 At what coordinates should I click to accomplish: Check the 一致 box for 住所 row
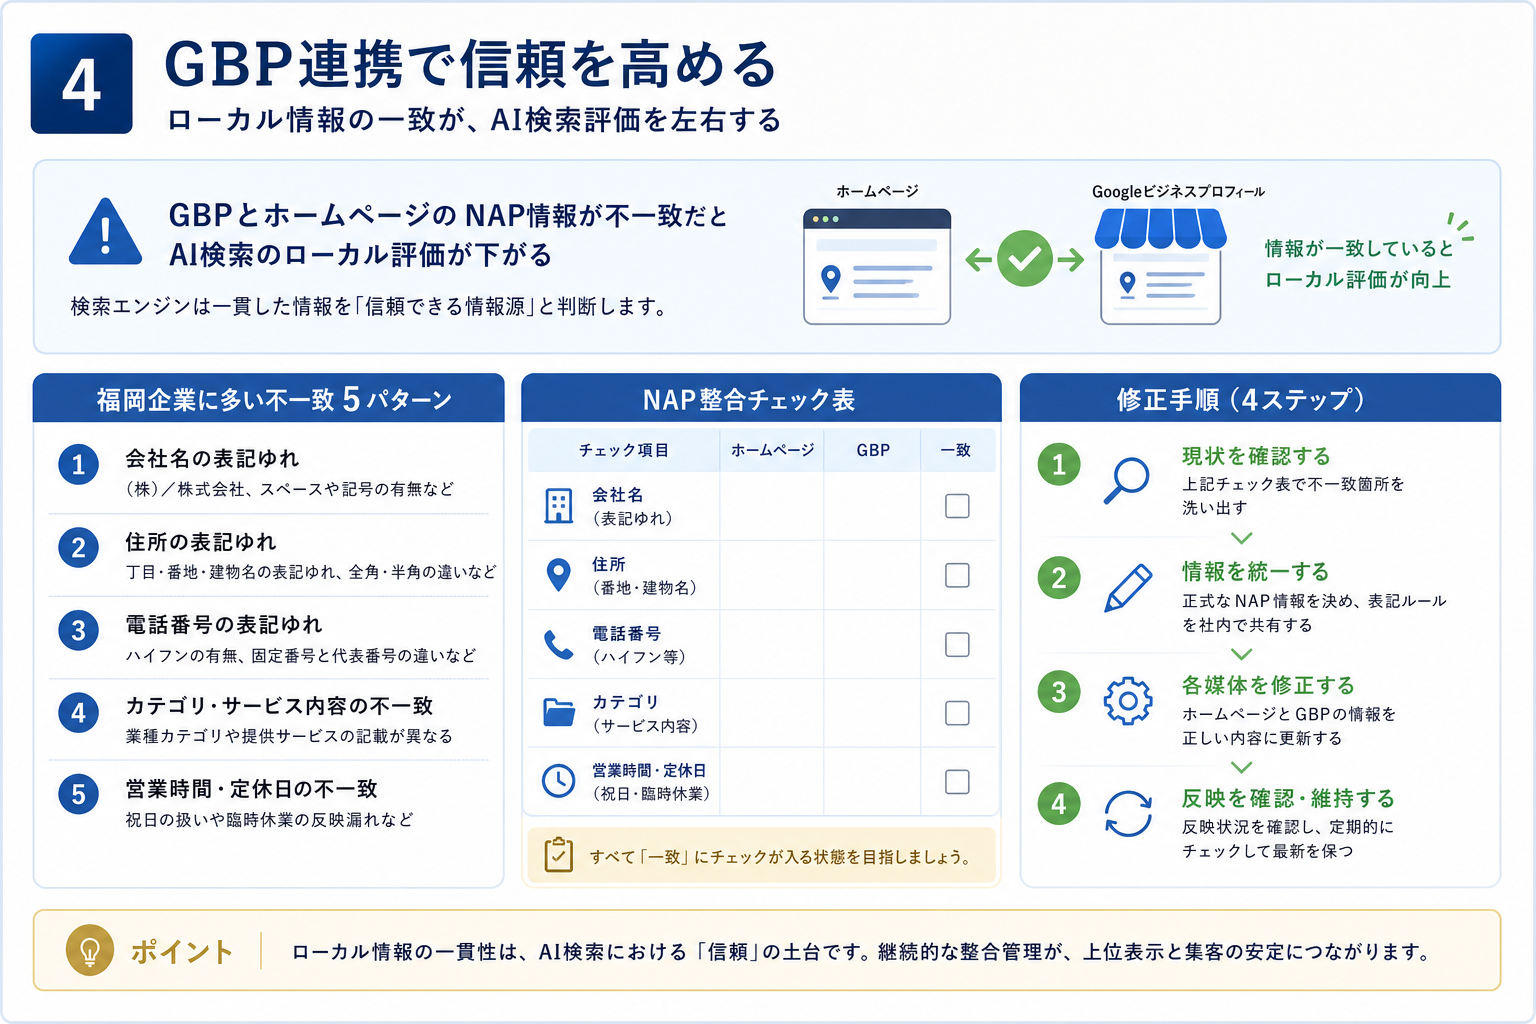click(957, 575)
